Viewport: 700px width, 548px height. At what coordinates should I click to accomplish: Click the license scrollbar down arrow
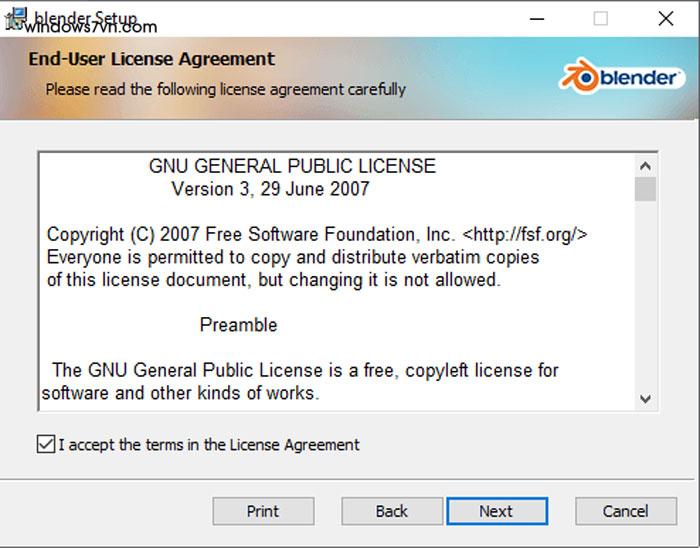click(x=645, y=398)
